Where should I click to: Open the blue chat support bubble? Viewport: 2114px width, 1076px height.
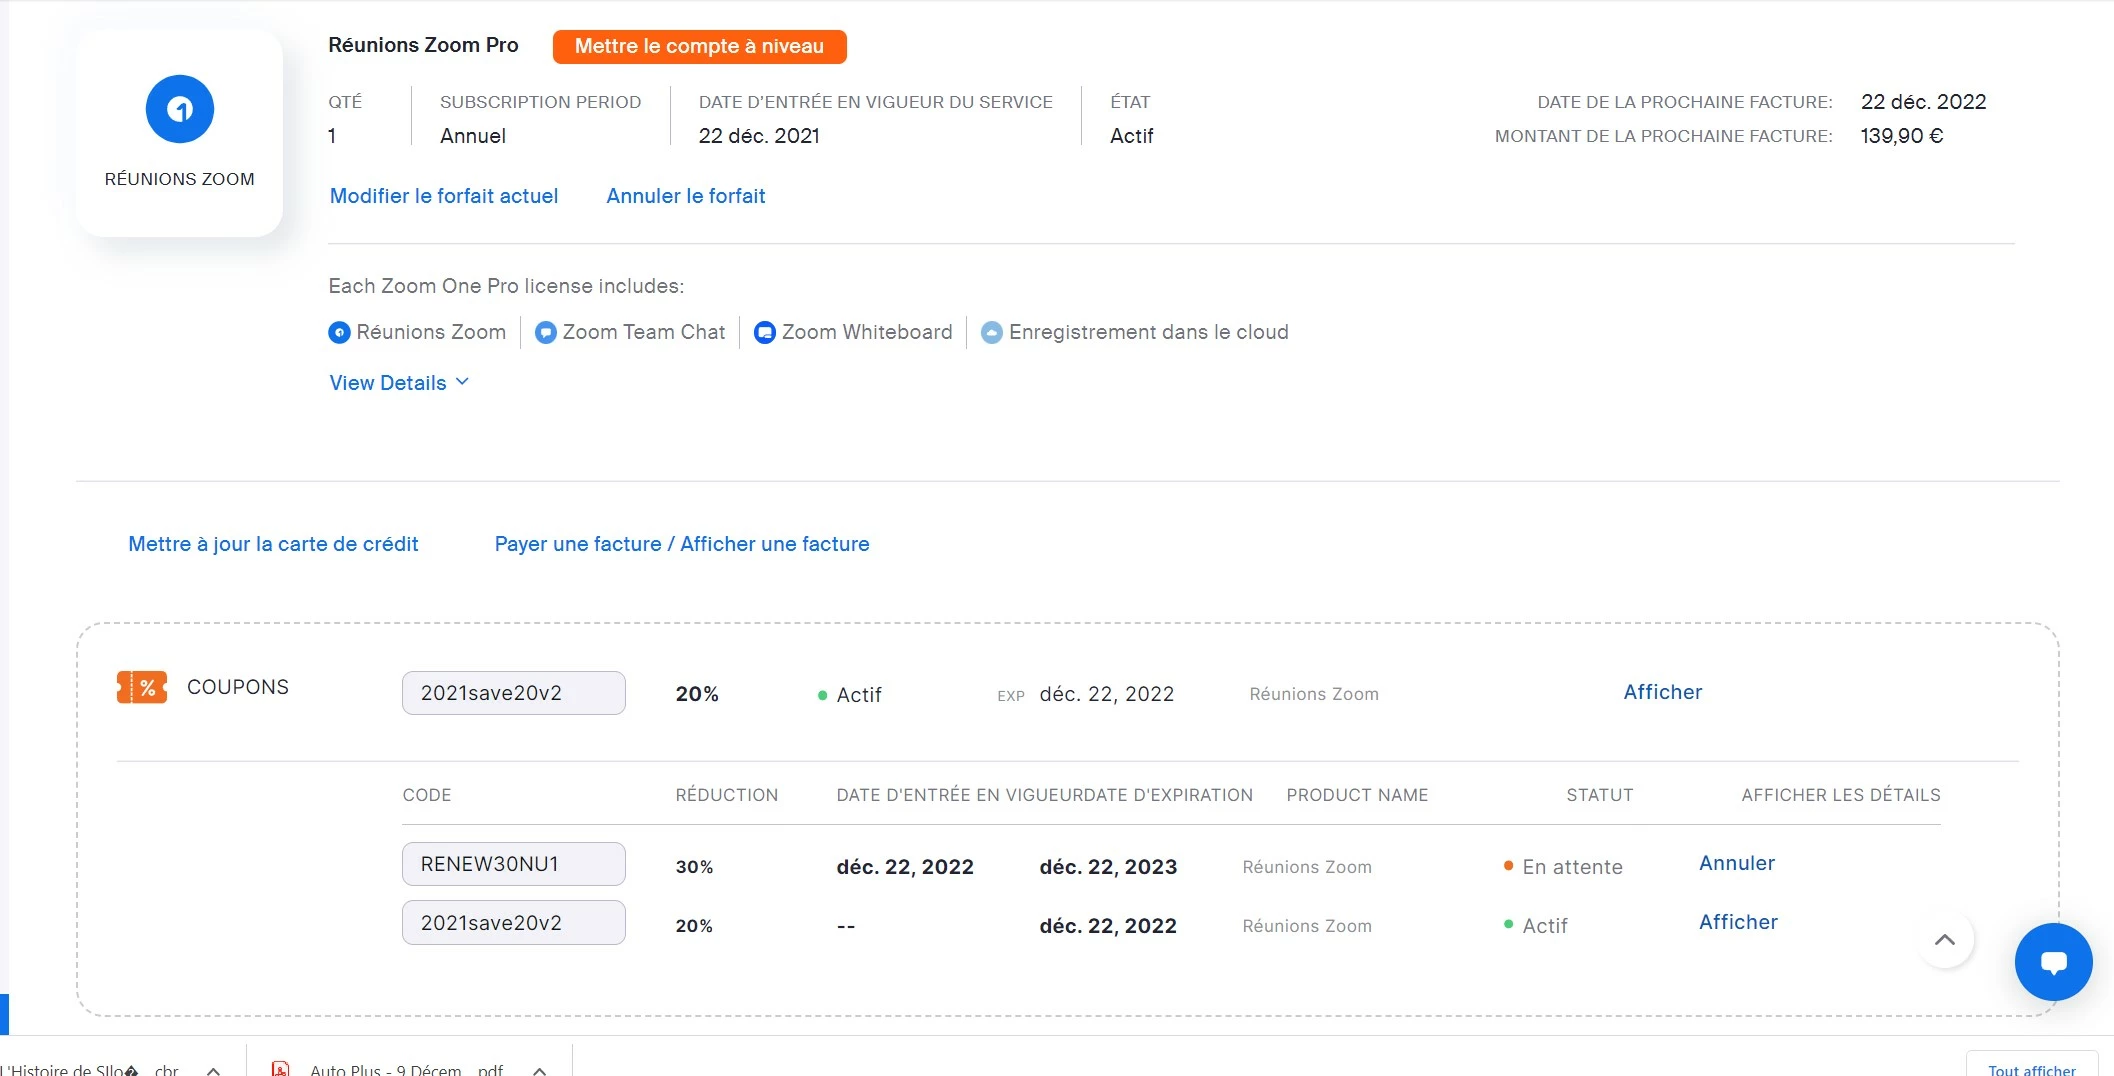click(x=2054, y=962)
